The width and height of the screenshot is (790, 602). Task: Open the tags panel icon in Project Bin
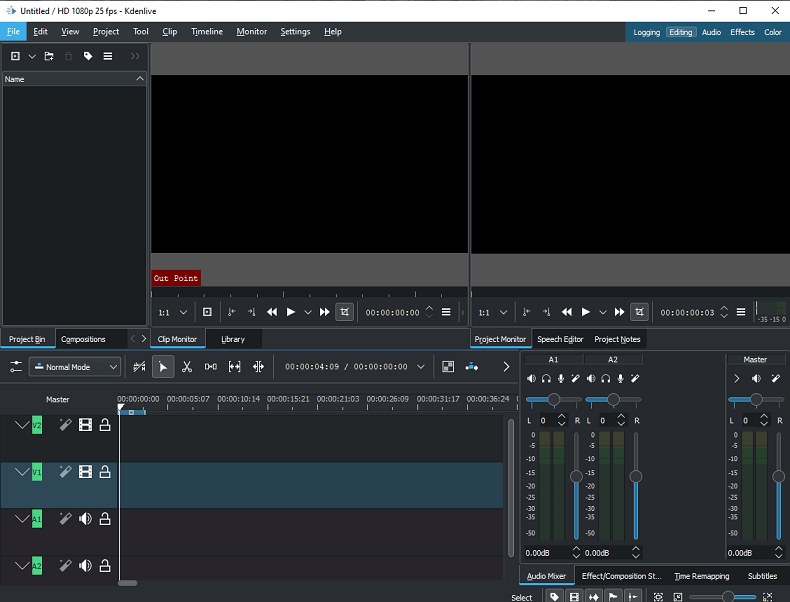tap(88, 56)
